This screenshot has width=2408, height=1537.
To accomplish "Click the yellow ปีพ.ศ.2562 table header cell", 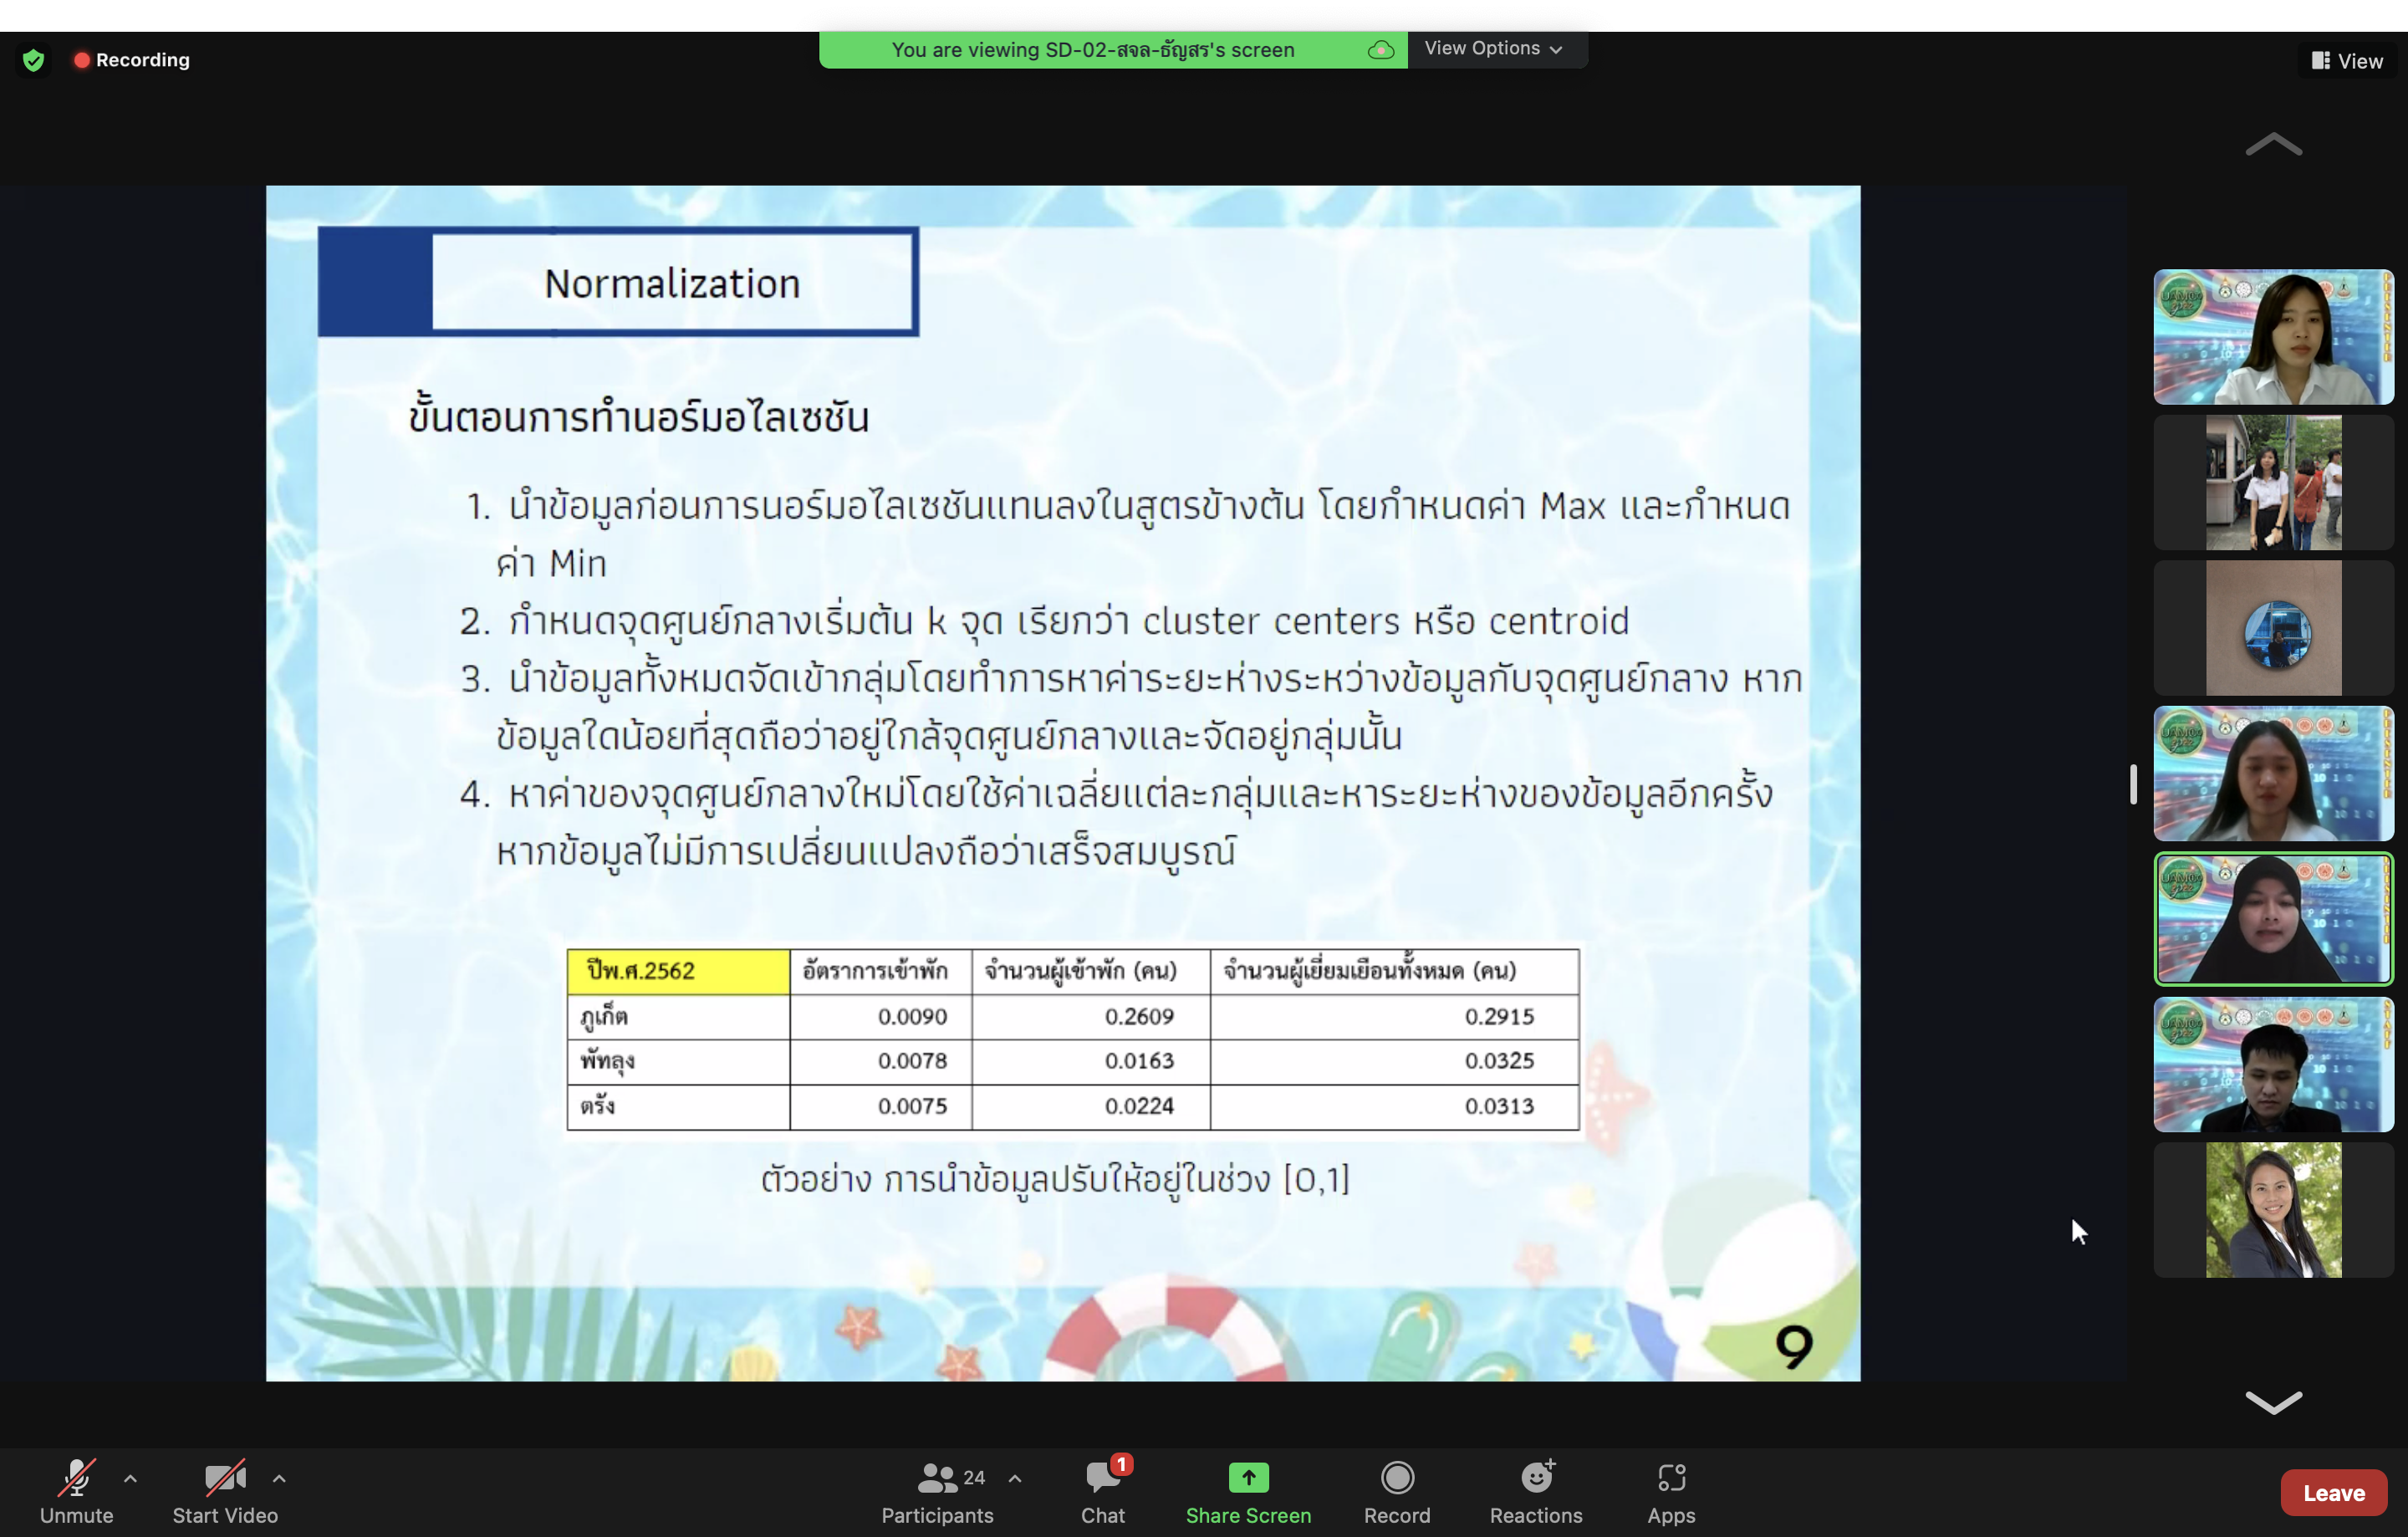I will coord(678,971).
